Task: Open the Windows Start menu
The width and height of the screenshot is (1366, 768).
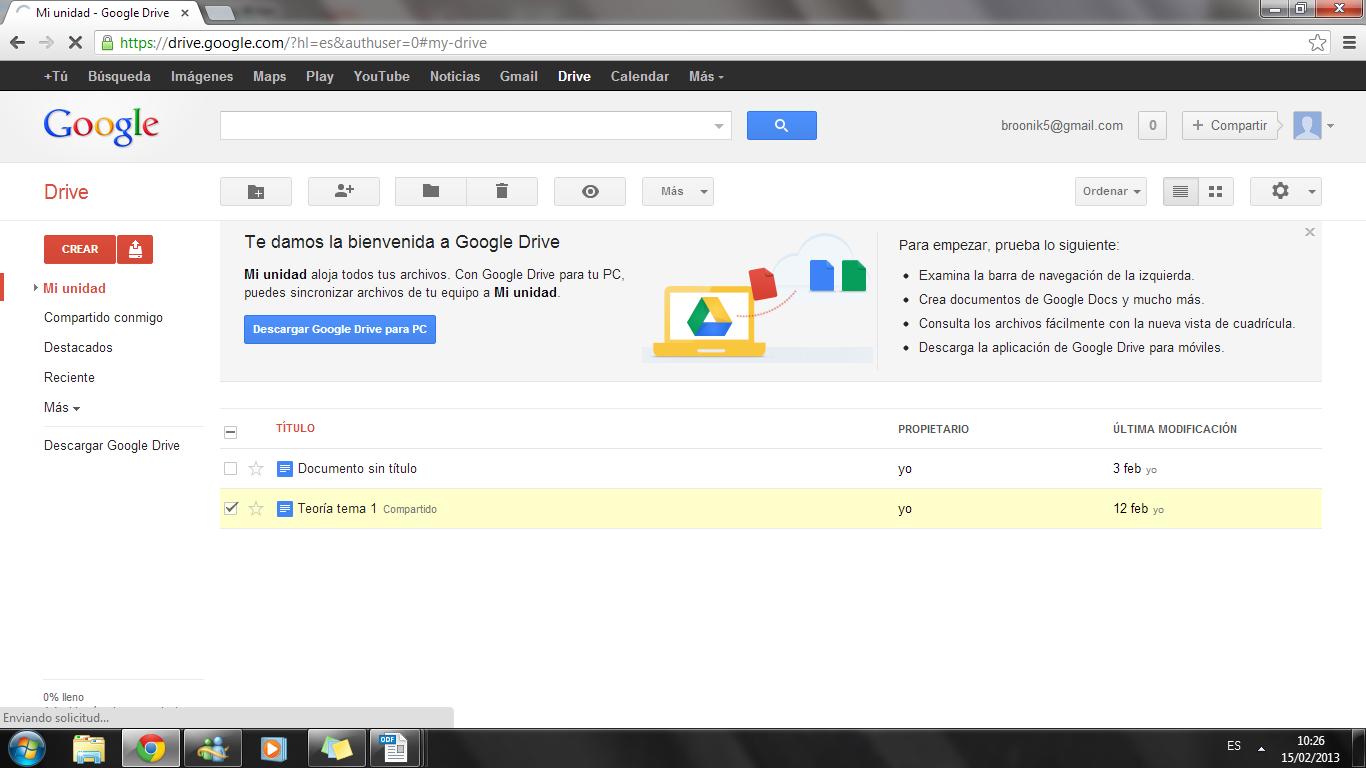Action: [26, 748]
